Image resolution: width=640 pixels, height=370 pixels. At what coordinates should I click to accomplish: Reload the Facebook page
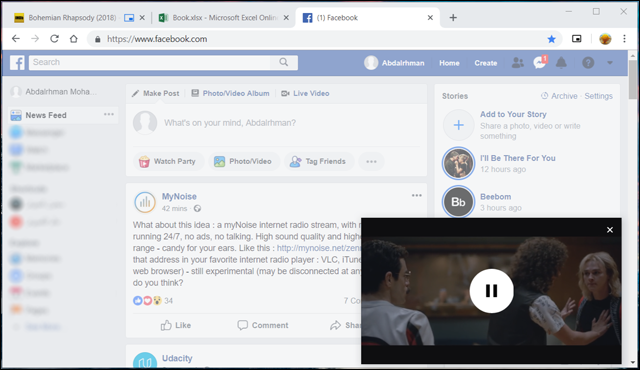pos(54,39)
